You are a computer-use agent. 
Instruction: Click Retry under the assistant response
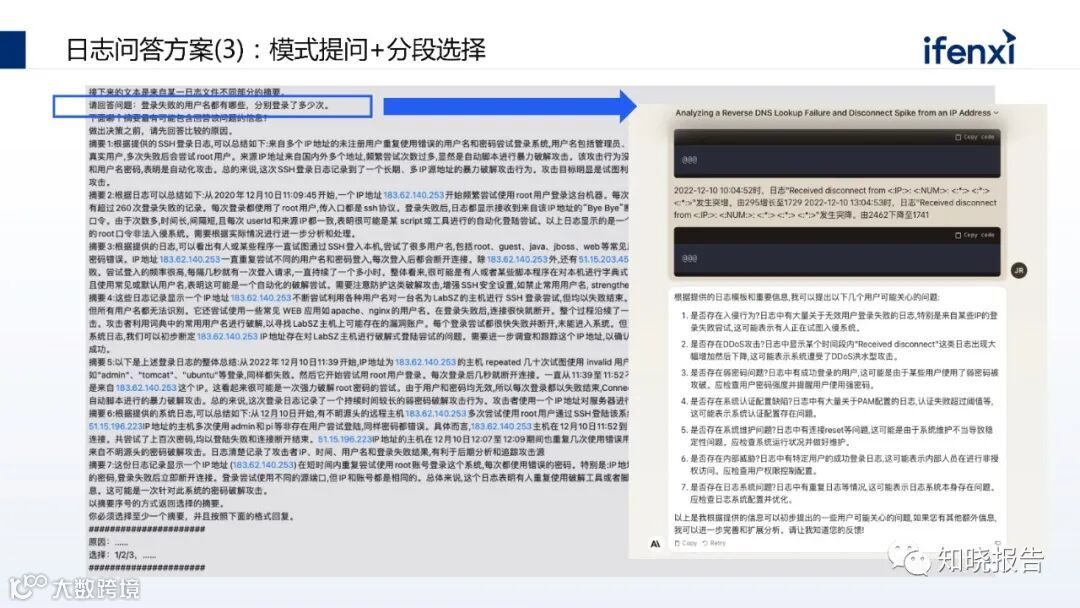point(714,543)
